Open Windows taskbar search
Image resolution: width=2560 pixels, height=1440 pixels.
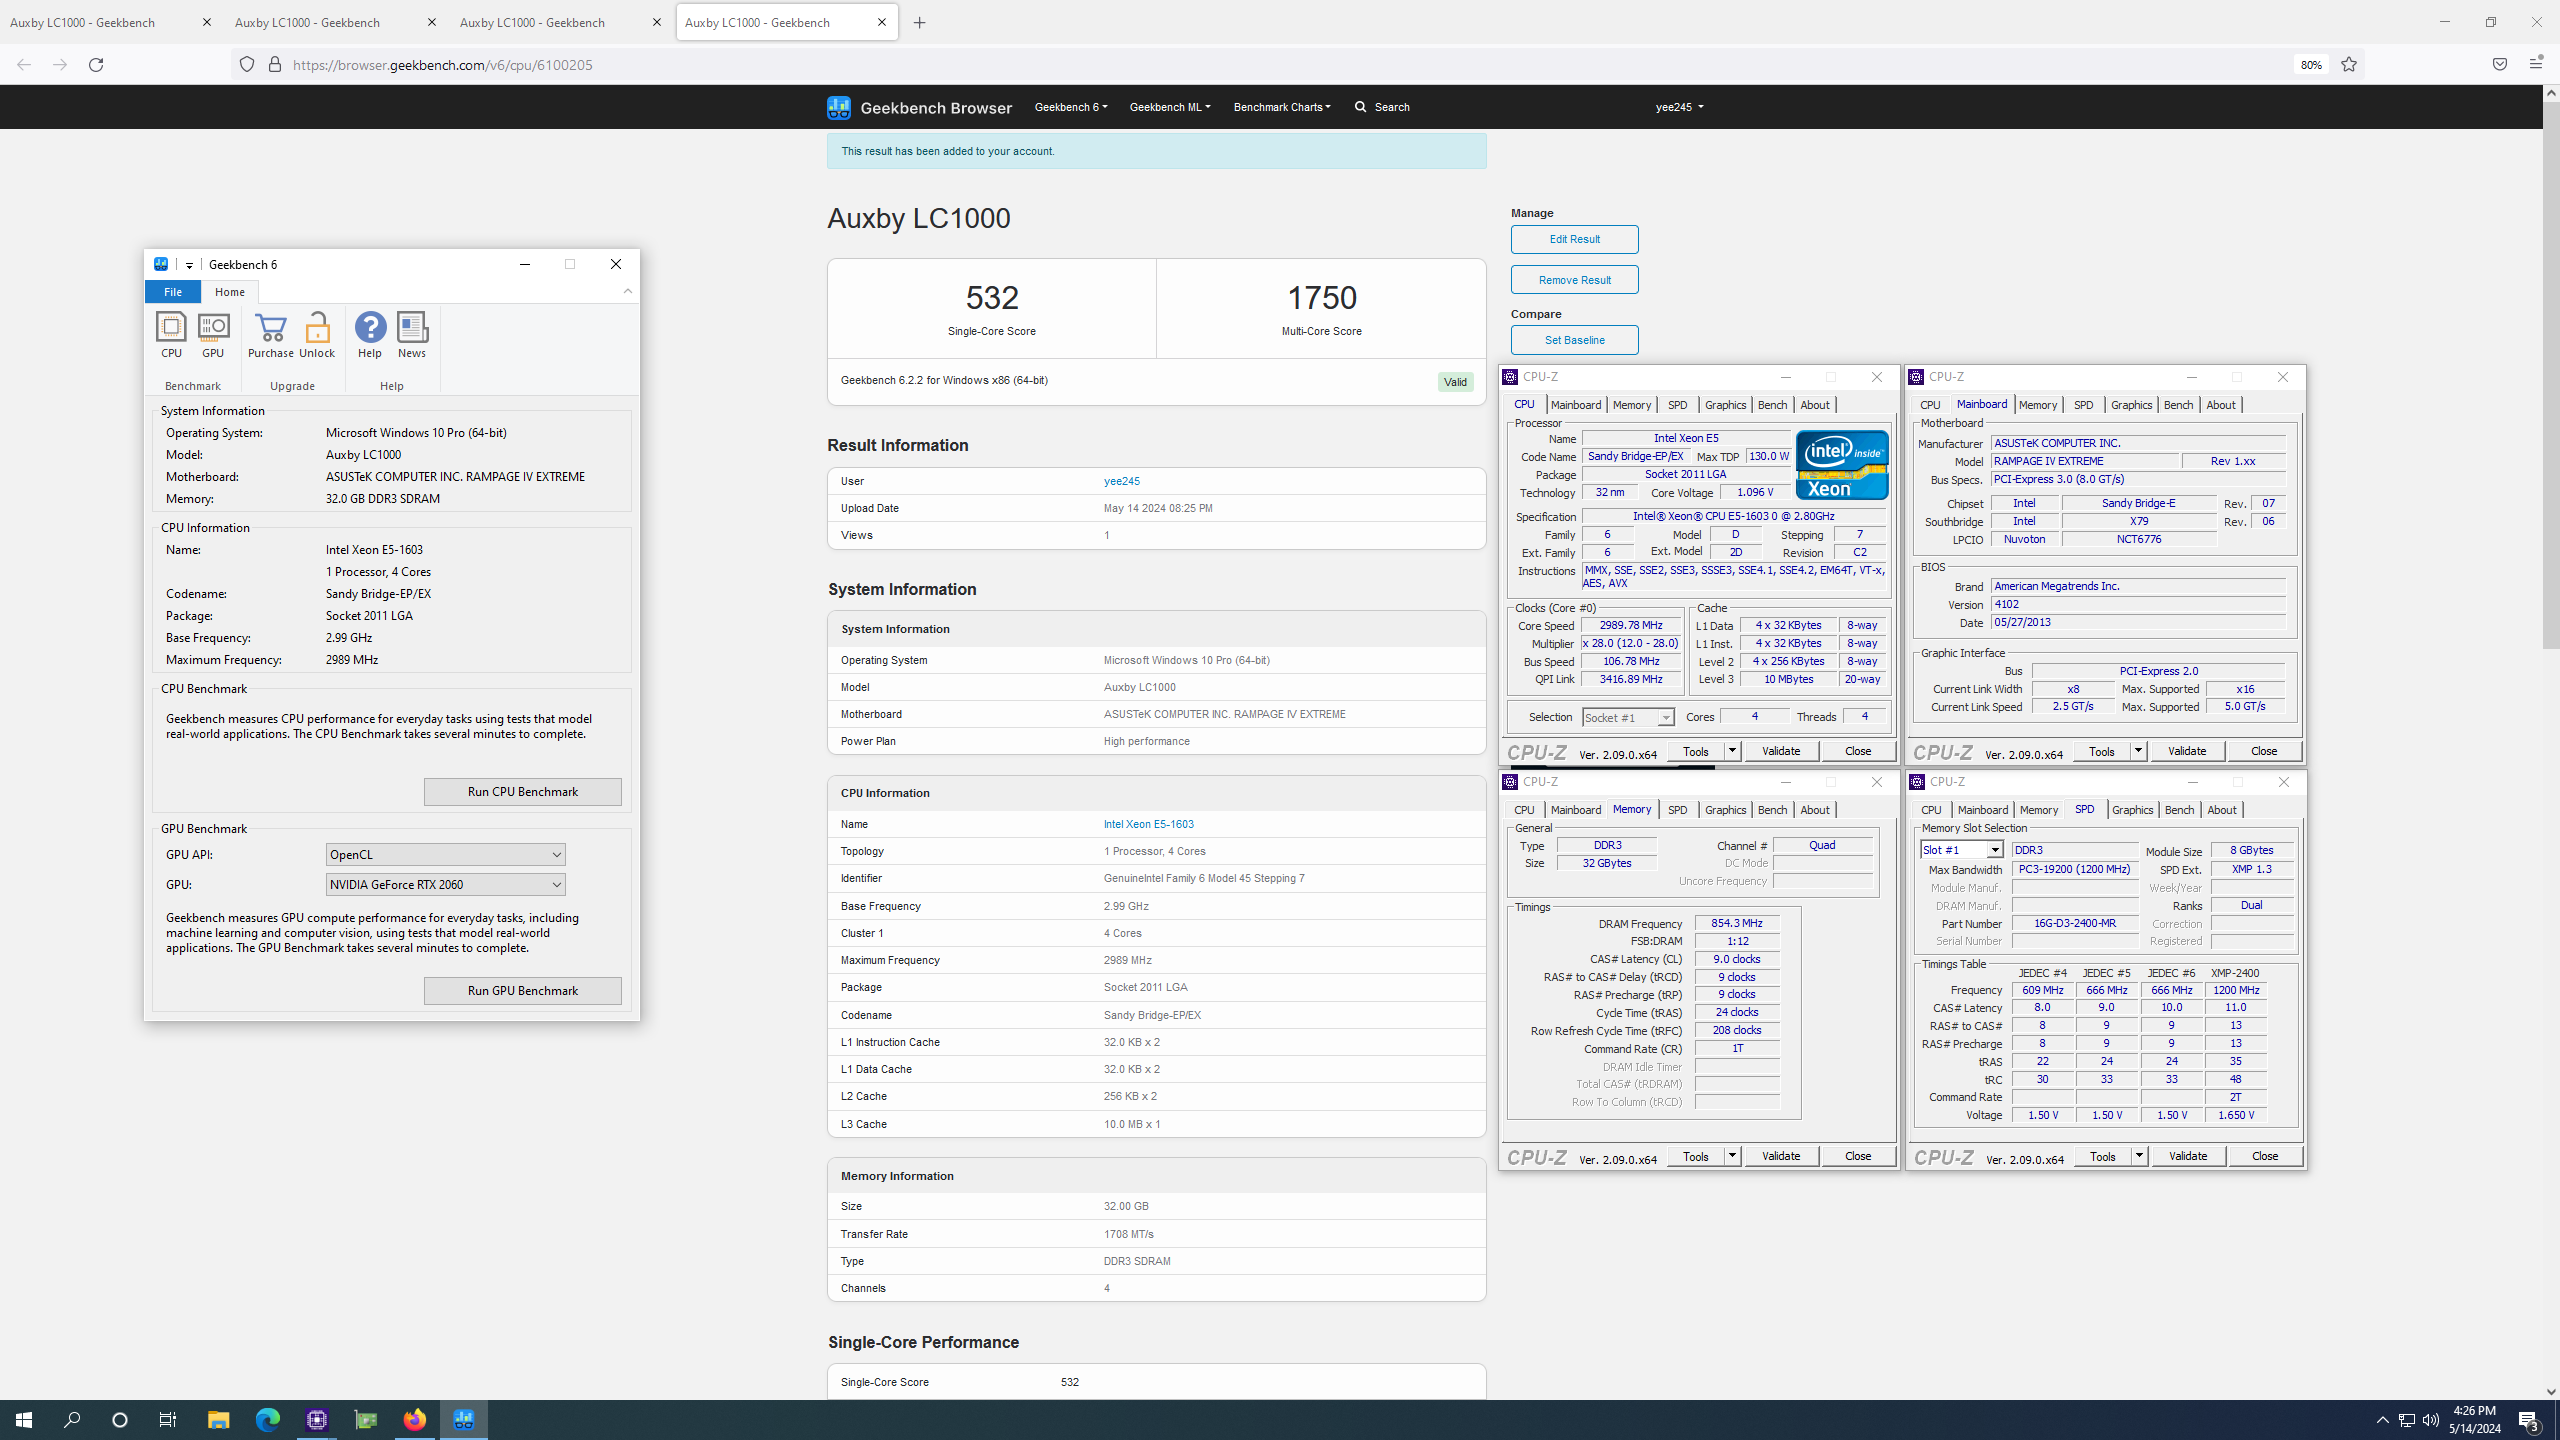72,1419
